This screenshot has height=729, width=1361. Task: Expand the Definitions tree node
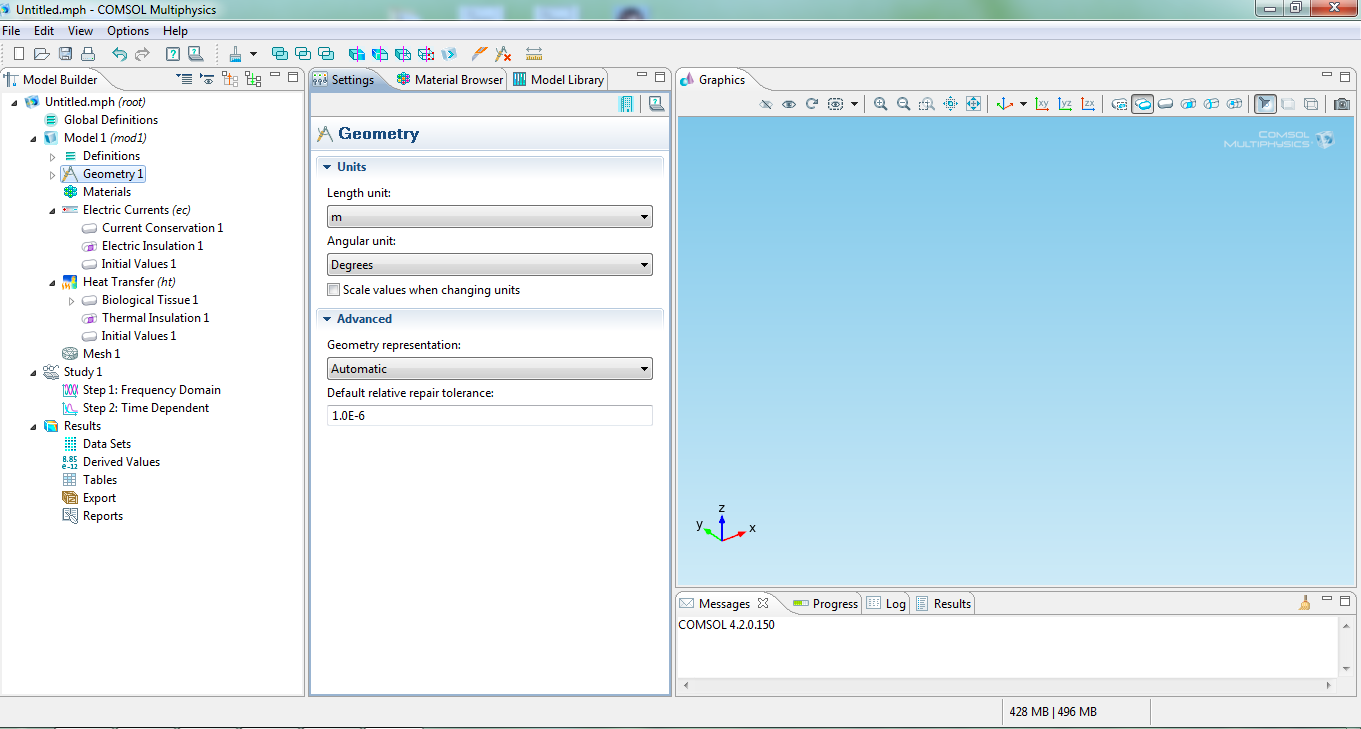(x=53, y=157)
